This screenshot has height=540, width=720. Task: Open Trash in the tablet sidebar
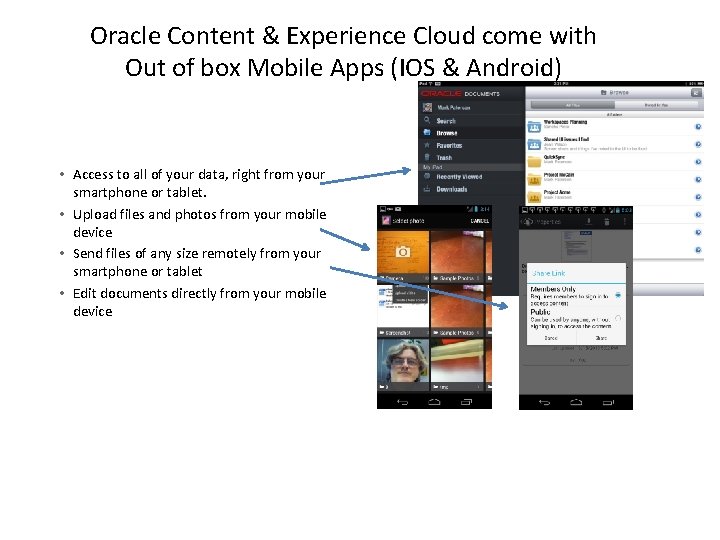472,158
